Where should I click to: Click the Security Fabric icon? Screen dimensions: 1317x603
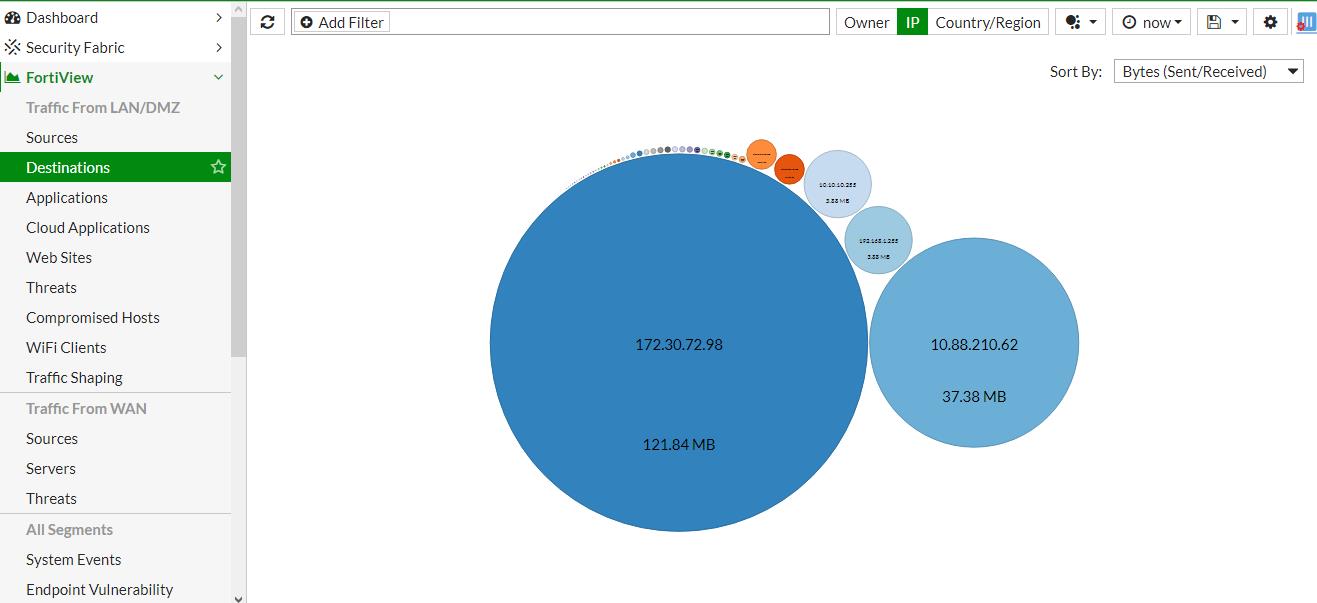13,47
